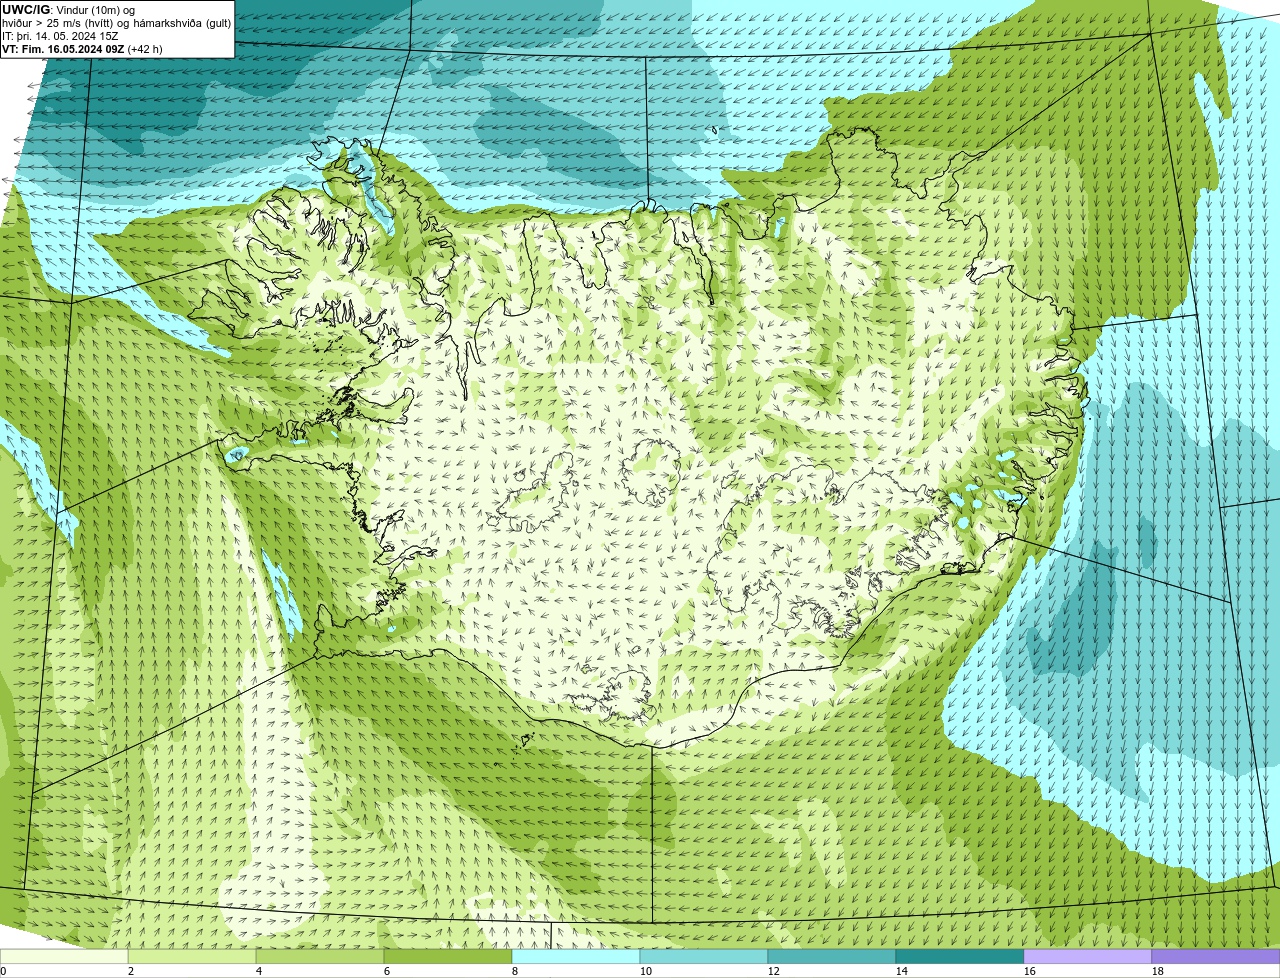Click the legend scale label "12"

774,971
